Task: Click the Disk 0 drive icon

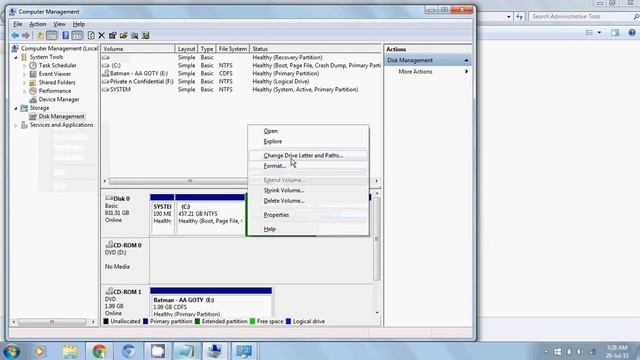Action: coord(109,198)
